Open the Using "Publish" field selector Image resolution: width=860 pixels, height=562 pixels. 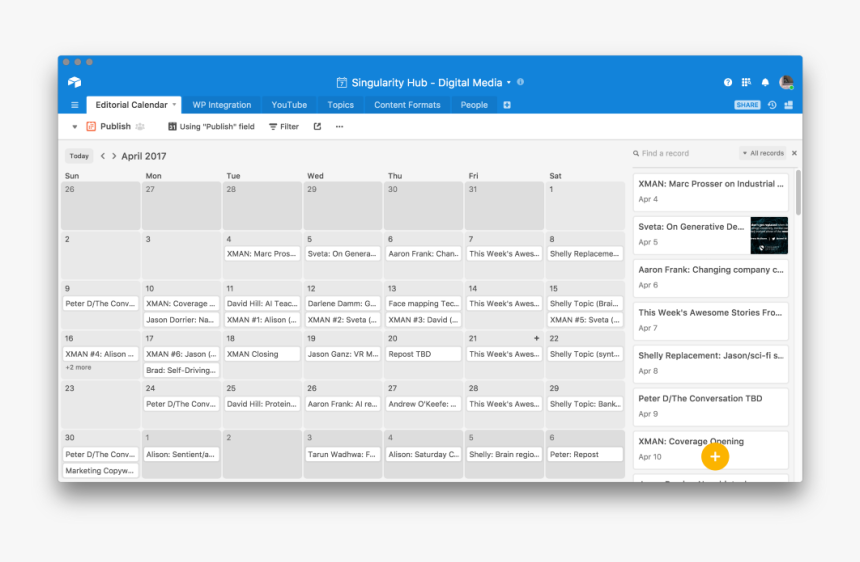(211, 127)
